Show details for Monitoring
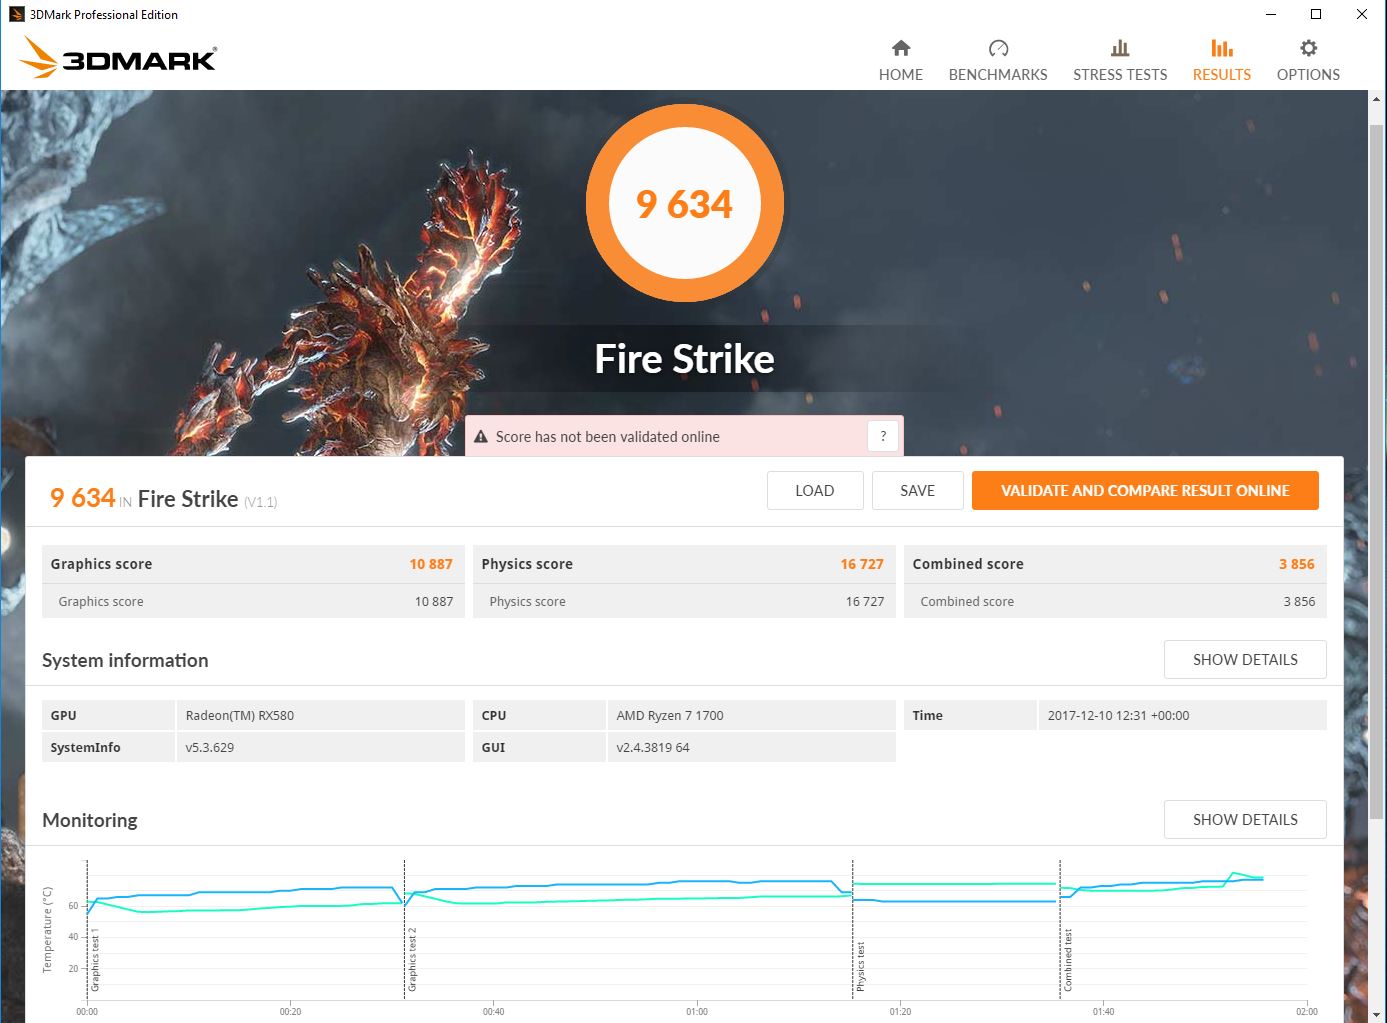This screenshot has width=1387, height=1023. 1245,820
